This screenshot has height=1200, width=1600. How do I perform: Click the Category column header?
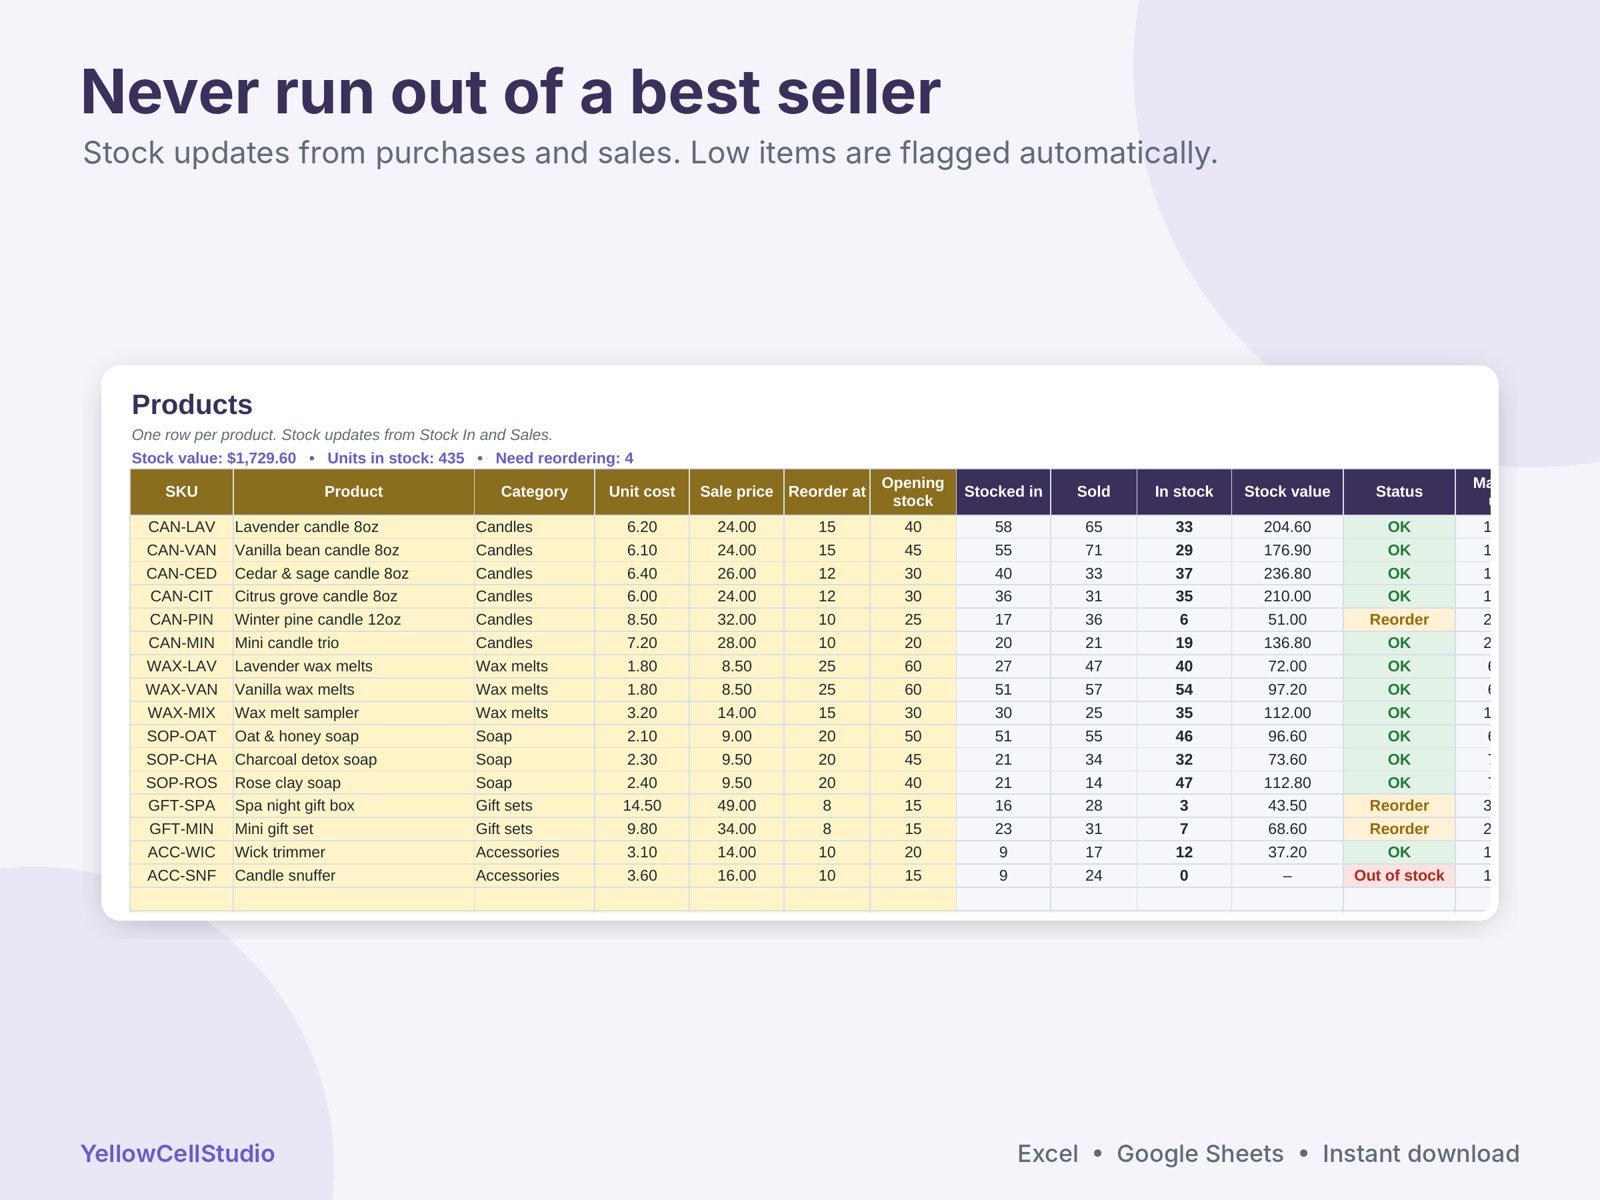(534, 492)
